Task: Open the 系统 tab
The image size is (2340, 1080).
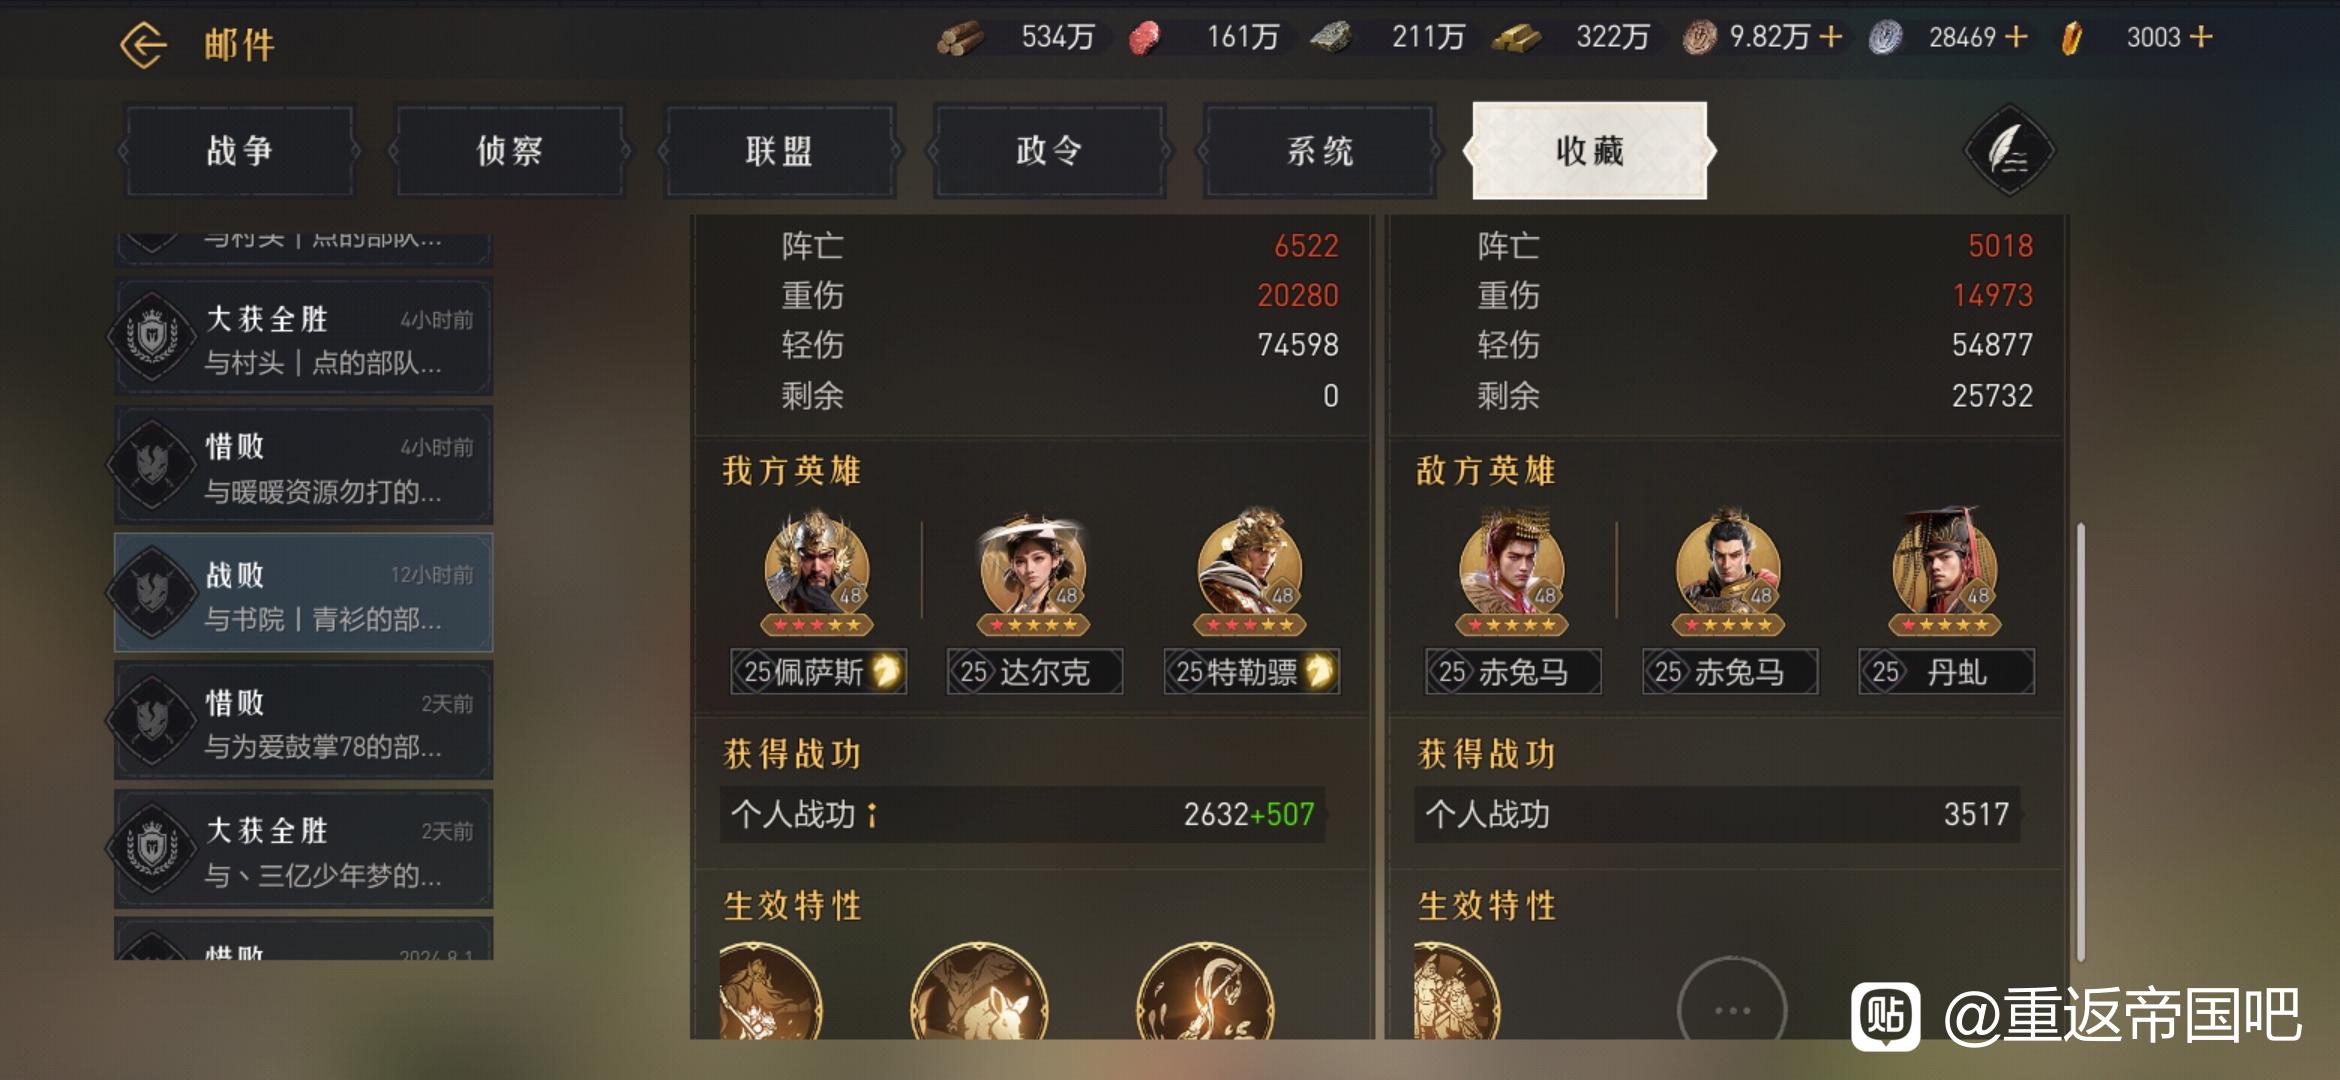Action: click(x=1320, y=152)
